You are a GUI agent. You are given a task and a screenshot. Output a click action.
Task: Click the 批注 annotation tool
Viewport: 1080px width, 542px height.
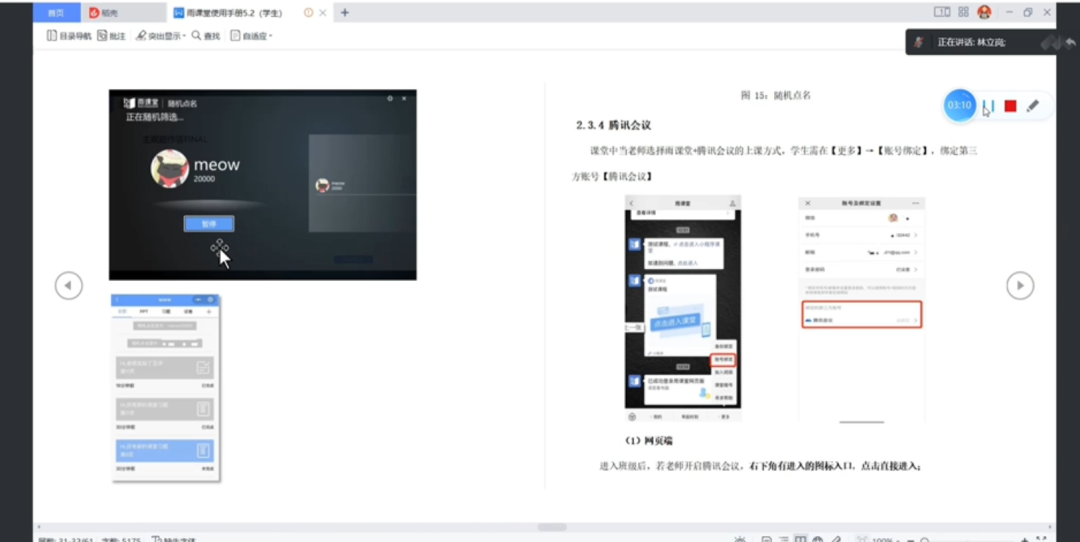112,36
